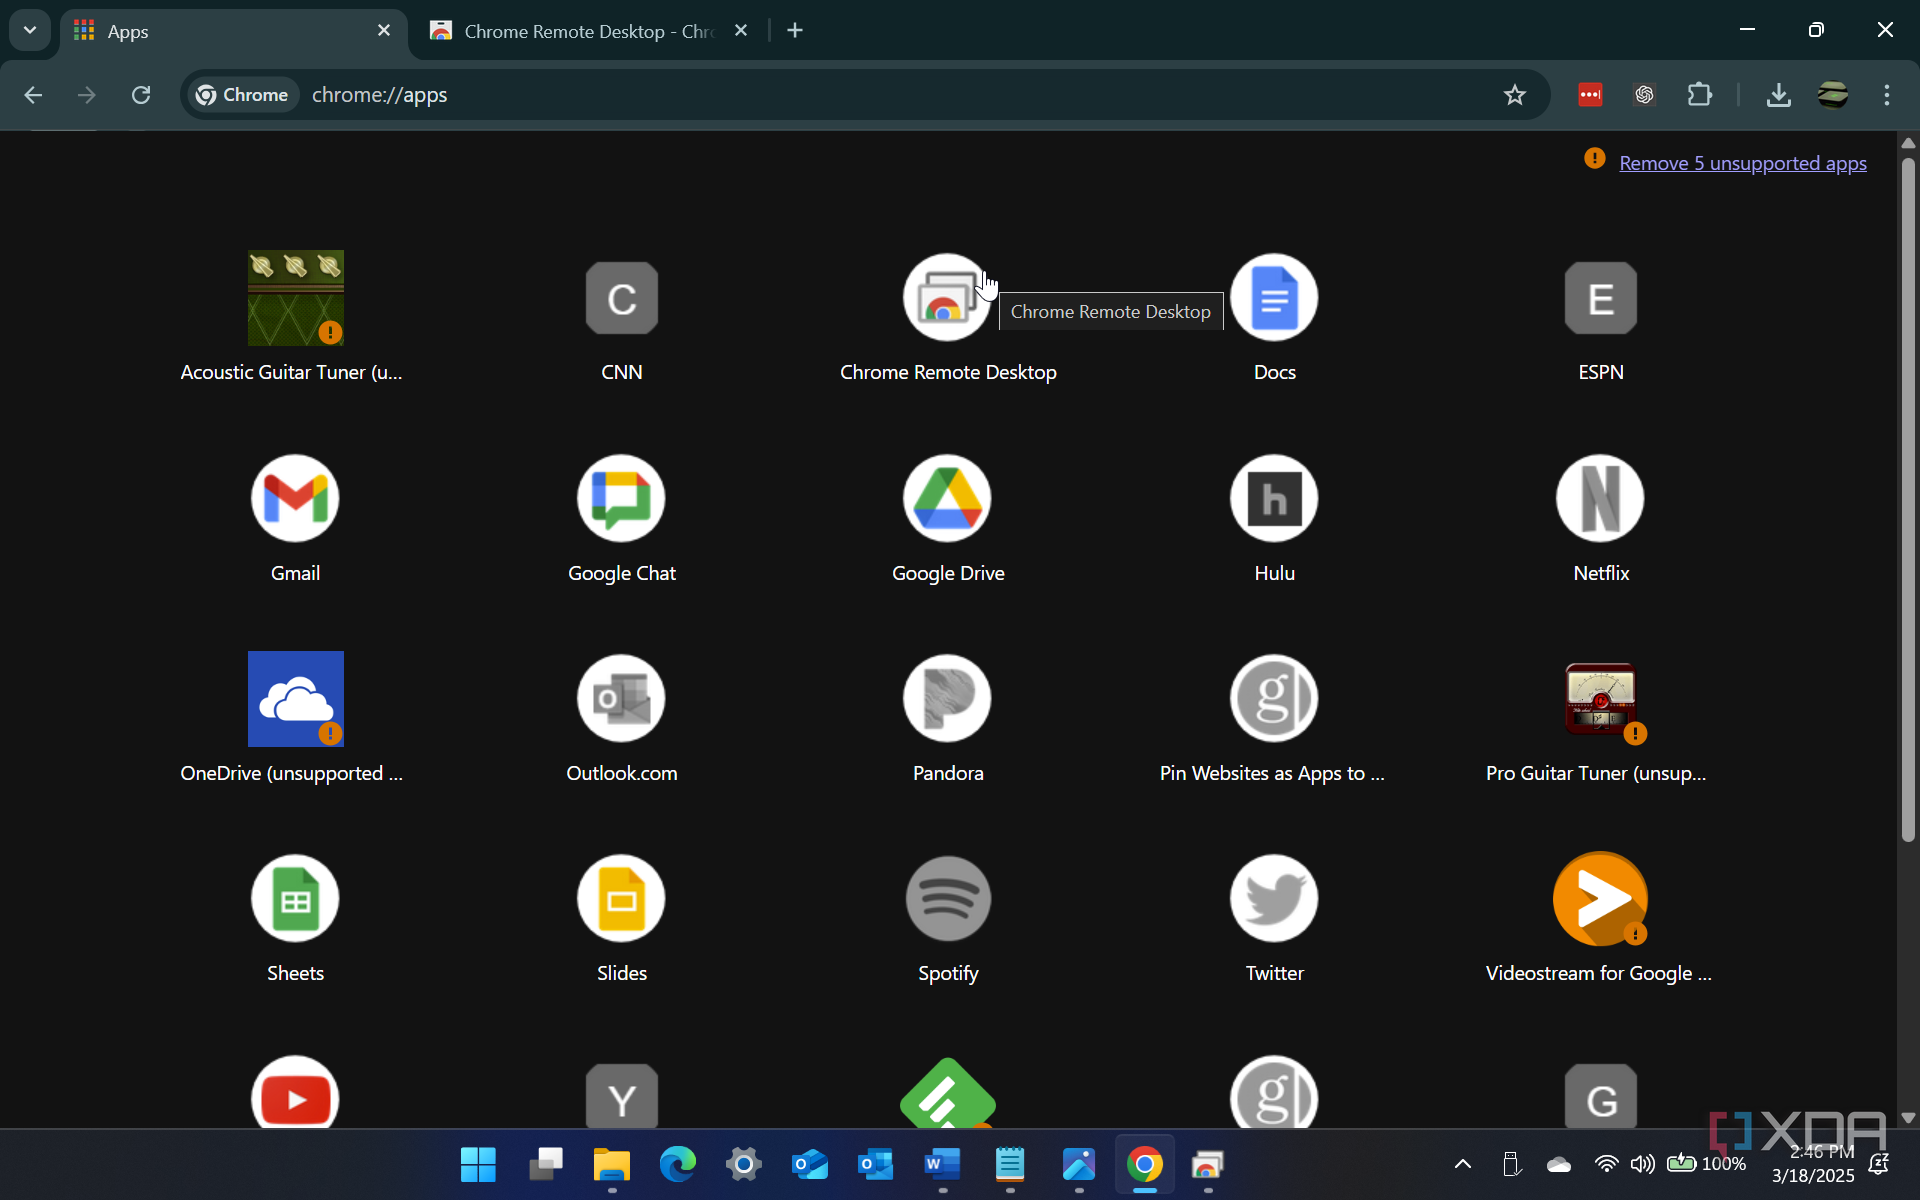Open a new tab with plus button
The image size is (1920, 1200).
pos(795,31)
